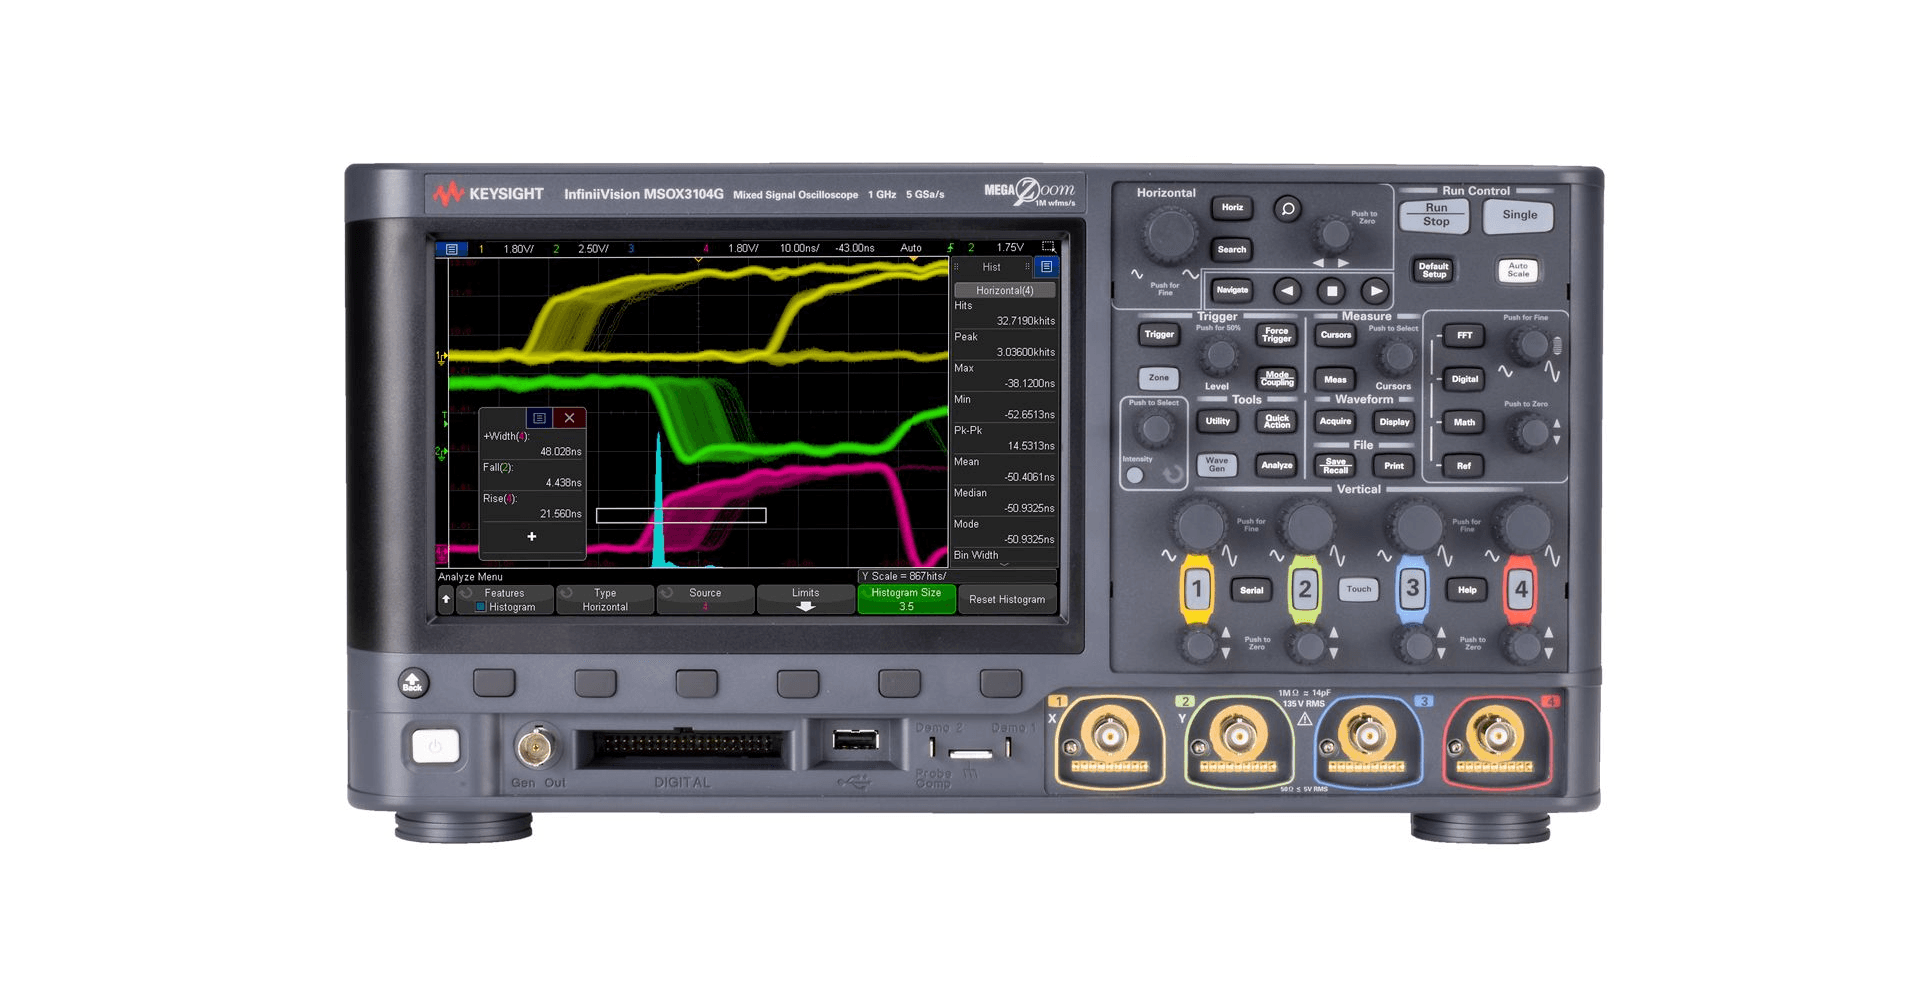Image resolution: width=1920 pixels, height=984 pixels.
Task: Tap the Hist sidebar menu icon
Action: pos(1046,267)
